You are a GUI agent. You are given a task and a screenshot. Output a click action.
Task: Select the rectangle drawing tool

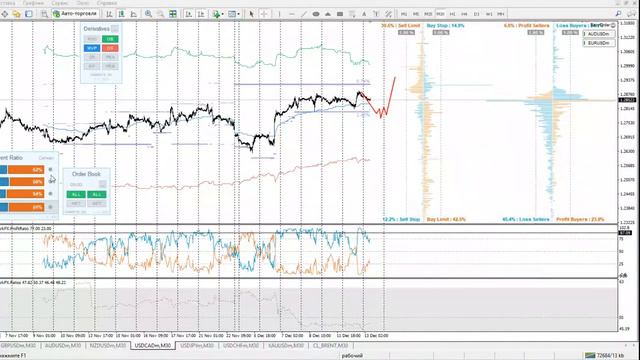click(340, 14)
